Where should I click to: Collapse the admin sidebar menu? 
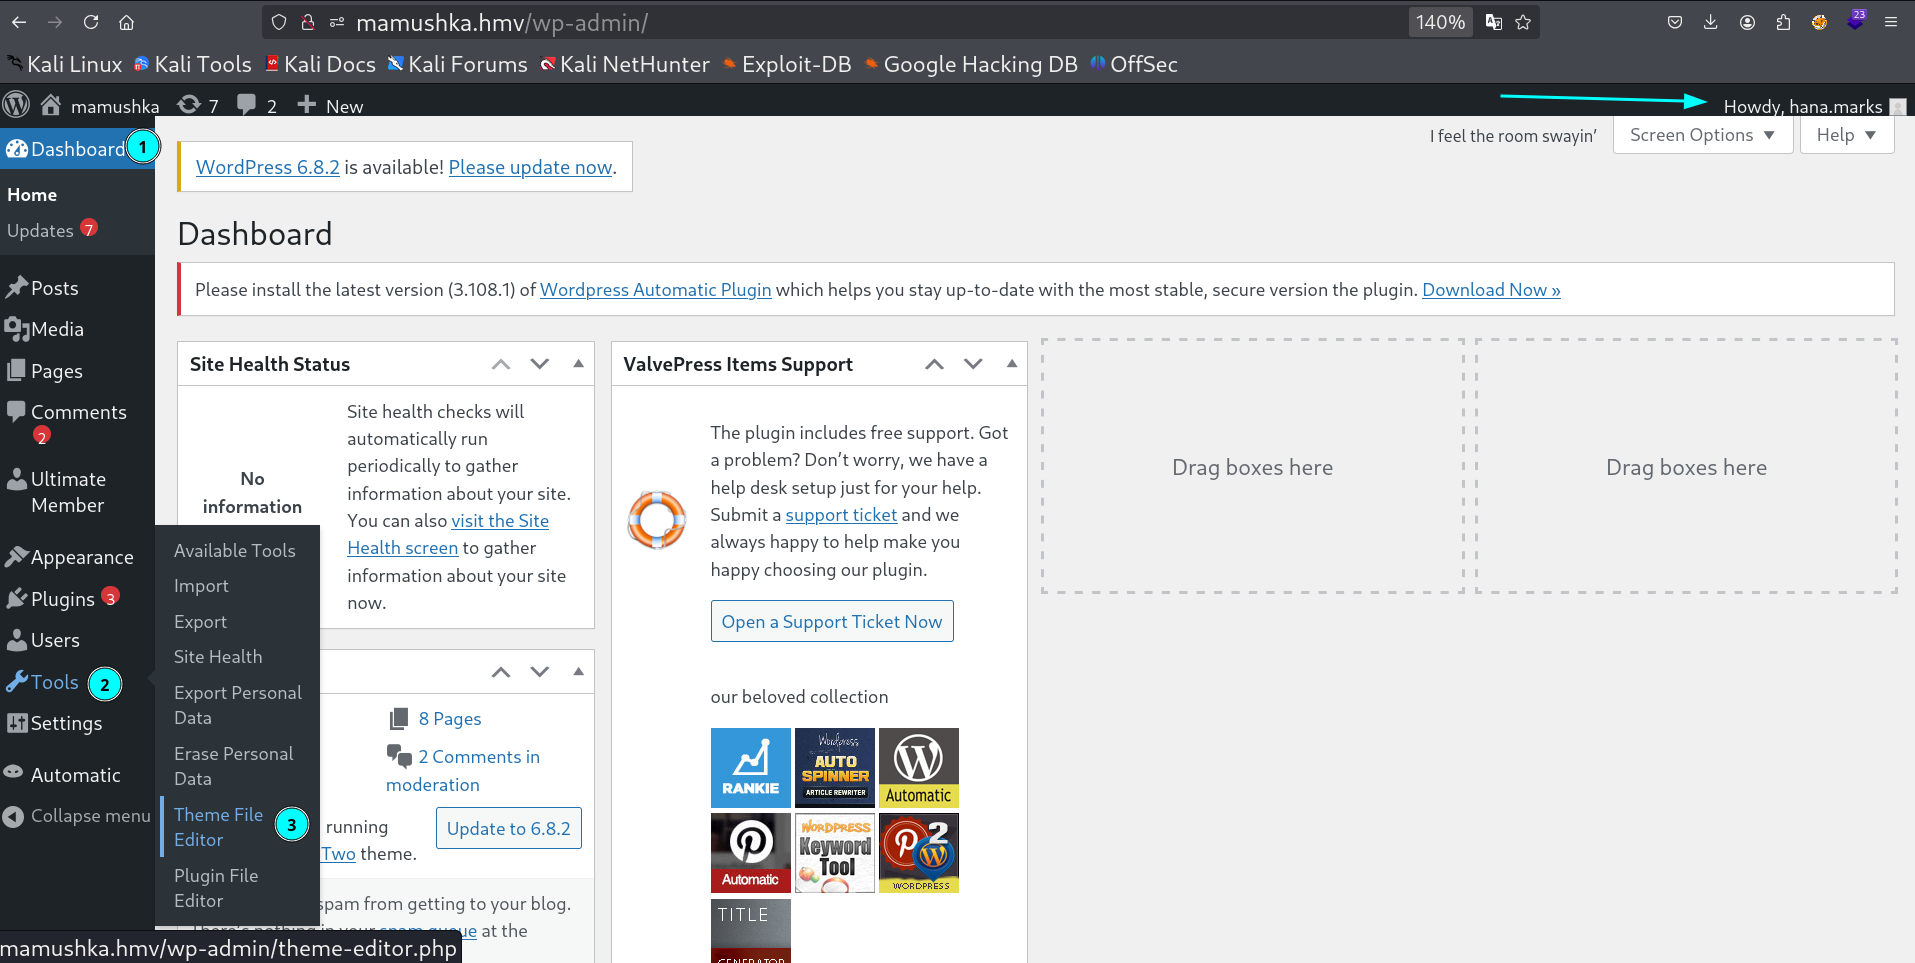click(x=77, y=816)
